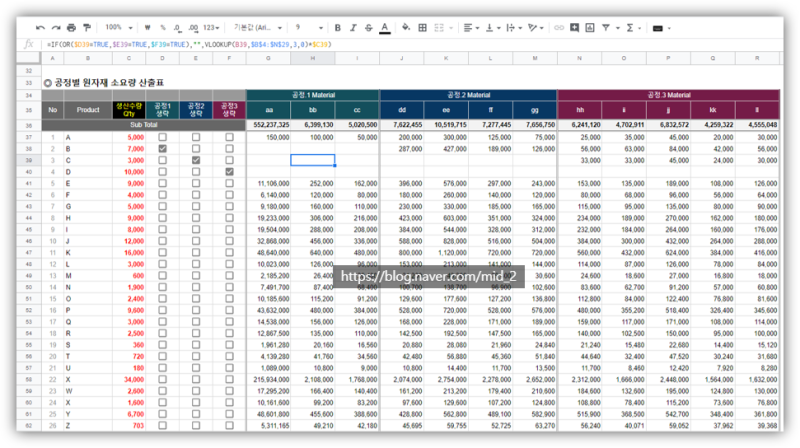Click the selected cell H39
The image size is (800, 448).
pyautogui.click(x=313, y=160)
